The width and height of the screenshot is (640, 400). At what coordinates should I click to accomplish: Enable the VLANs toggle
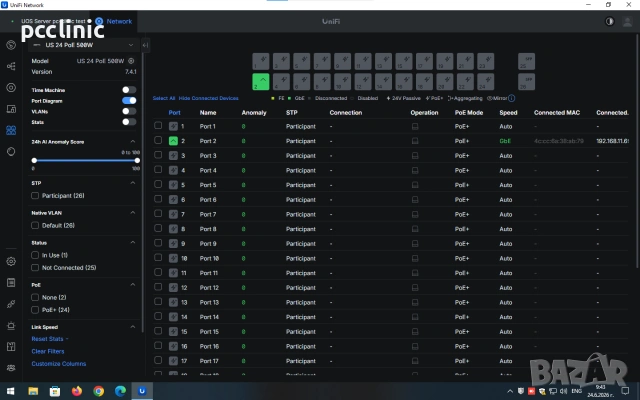click(129, 111)
